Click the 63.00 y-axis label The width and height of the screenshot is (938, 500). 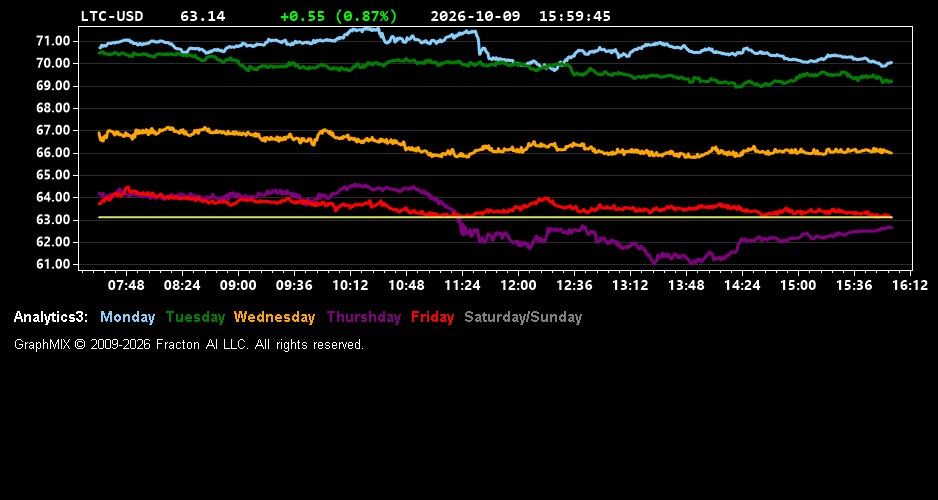pyautogui.click(x=54, y=220)
